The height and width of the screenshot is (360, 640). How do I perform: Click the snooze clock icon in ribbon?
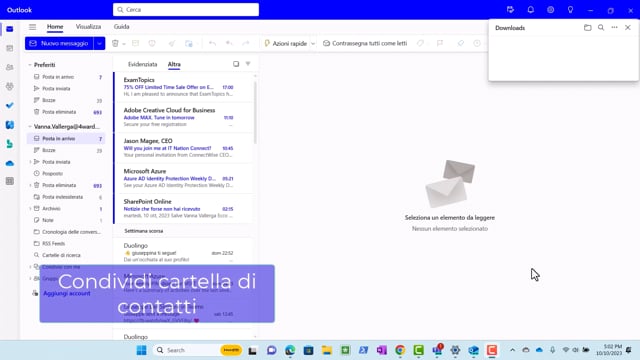[x=477, y=43]
